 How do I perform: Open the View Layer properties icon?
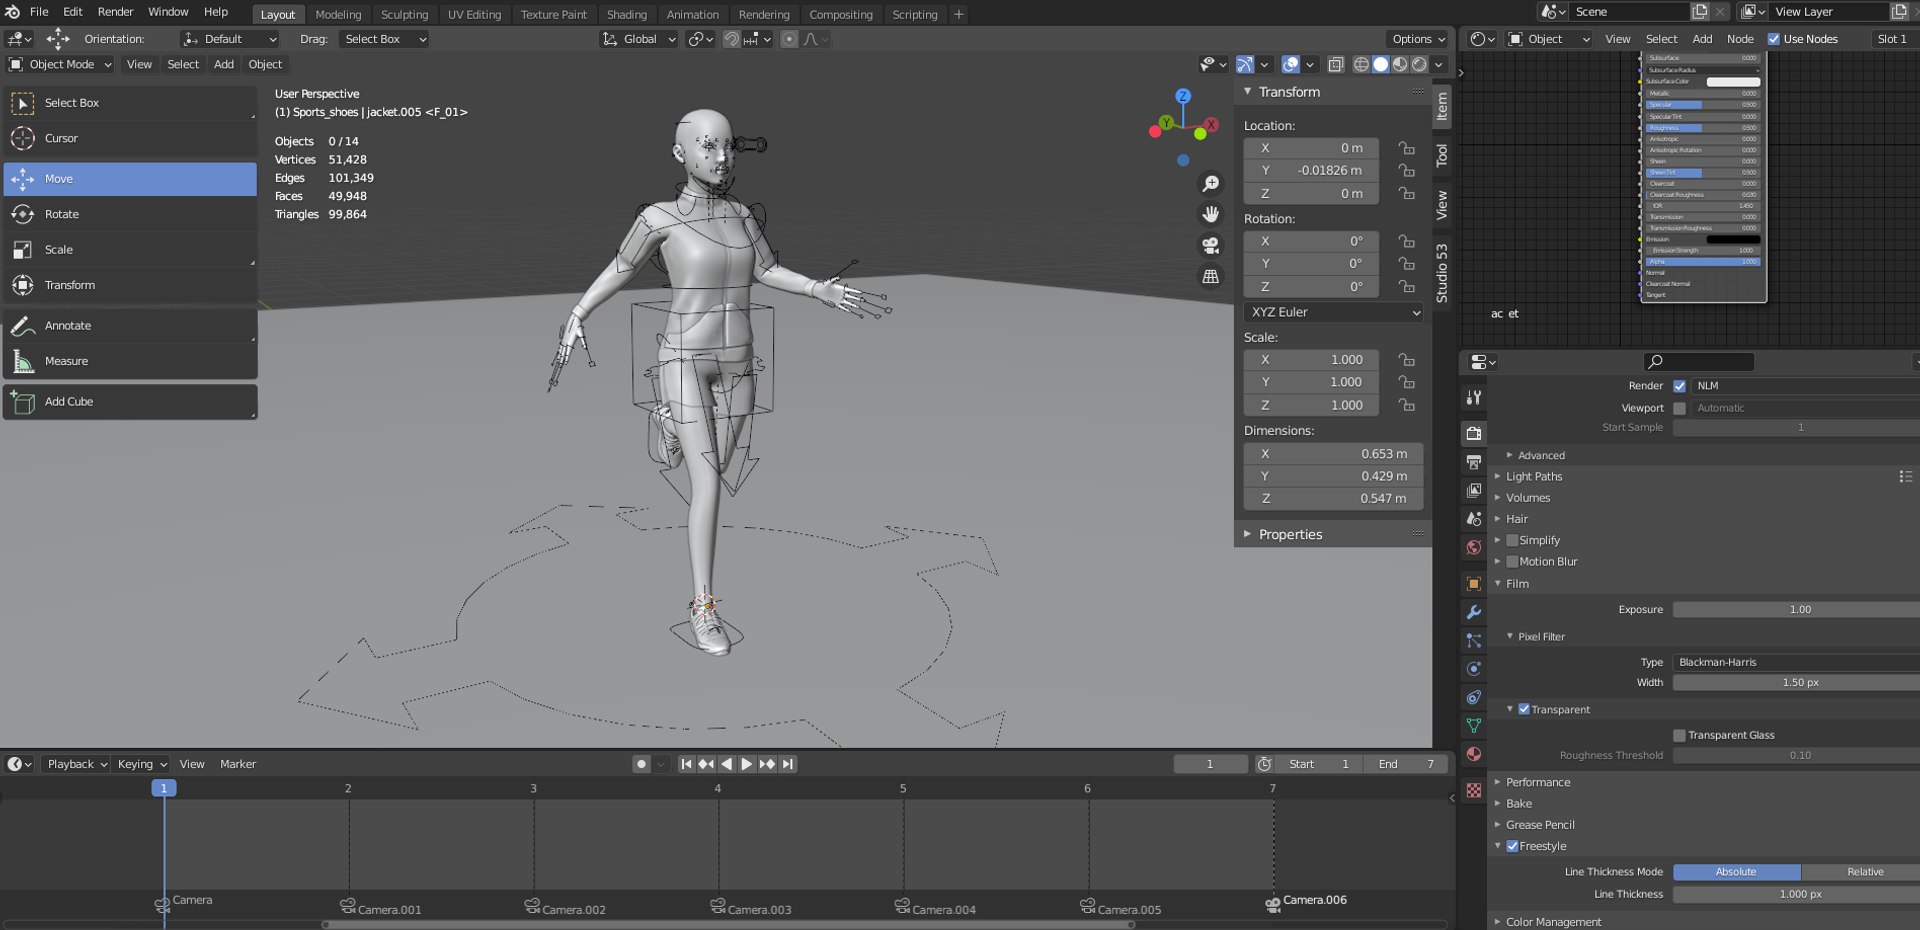click(x=1474, y=490)
